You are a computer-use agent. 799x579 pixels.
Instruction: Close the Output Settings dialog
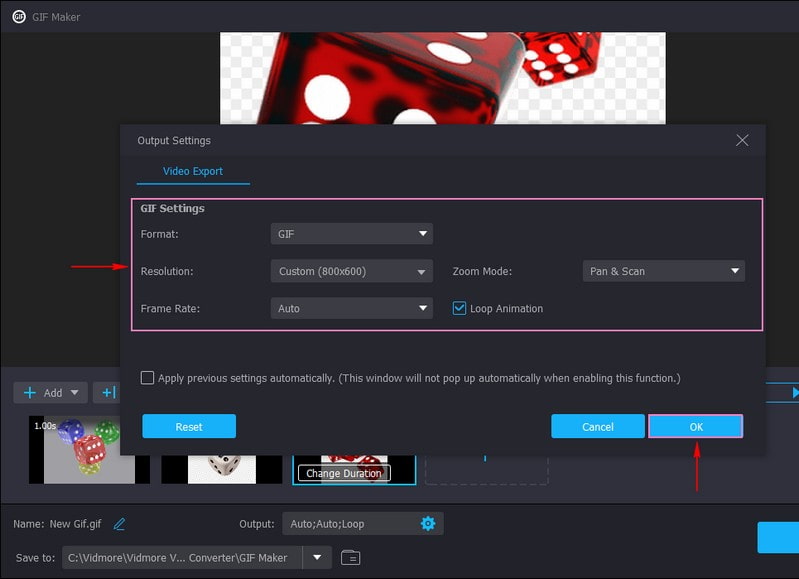(742, 140)
